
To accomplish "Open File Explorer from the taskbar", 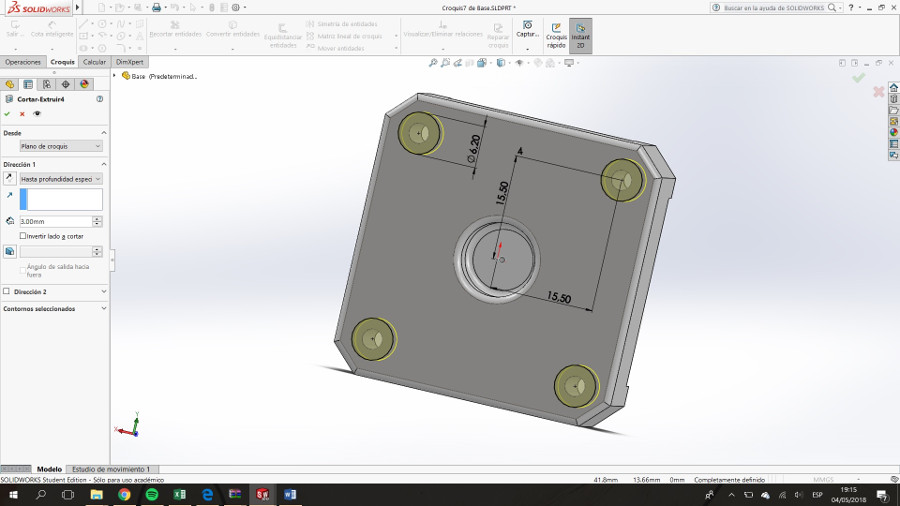I will coord(96,495).
